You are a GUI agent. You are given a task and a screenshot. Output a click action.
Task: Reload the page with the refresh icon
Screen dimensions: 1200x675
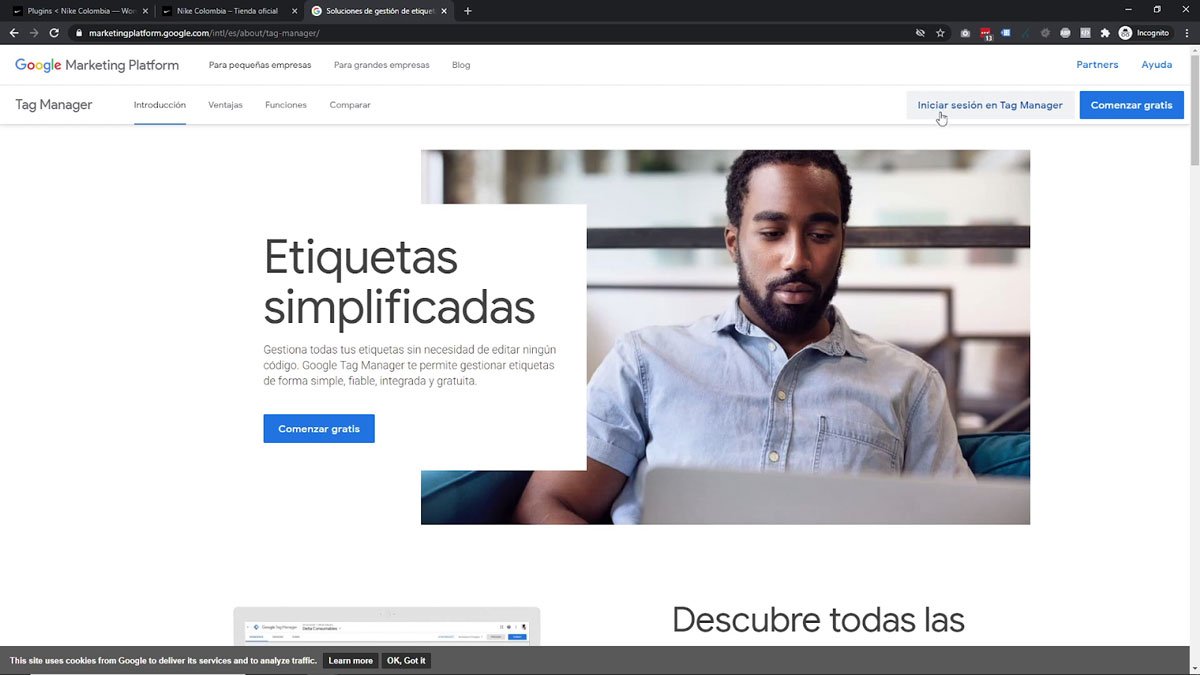pyautogui.click(x=54, y=33)
